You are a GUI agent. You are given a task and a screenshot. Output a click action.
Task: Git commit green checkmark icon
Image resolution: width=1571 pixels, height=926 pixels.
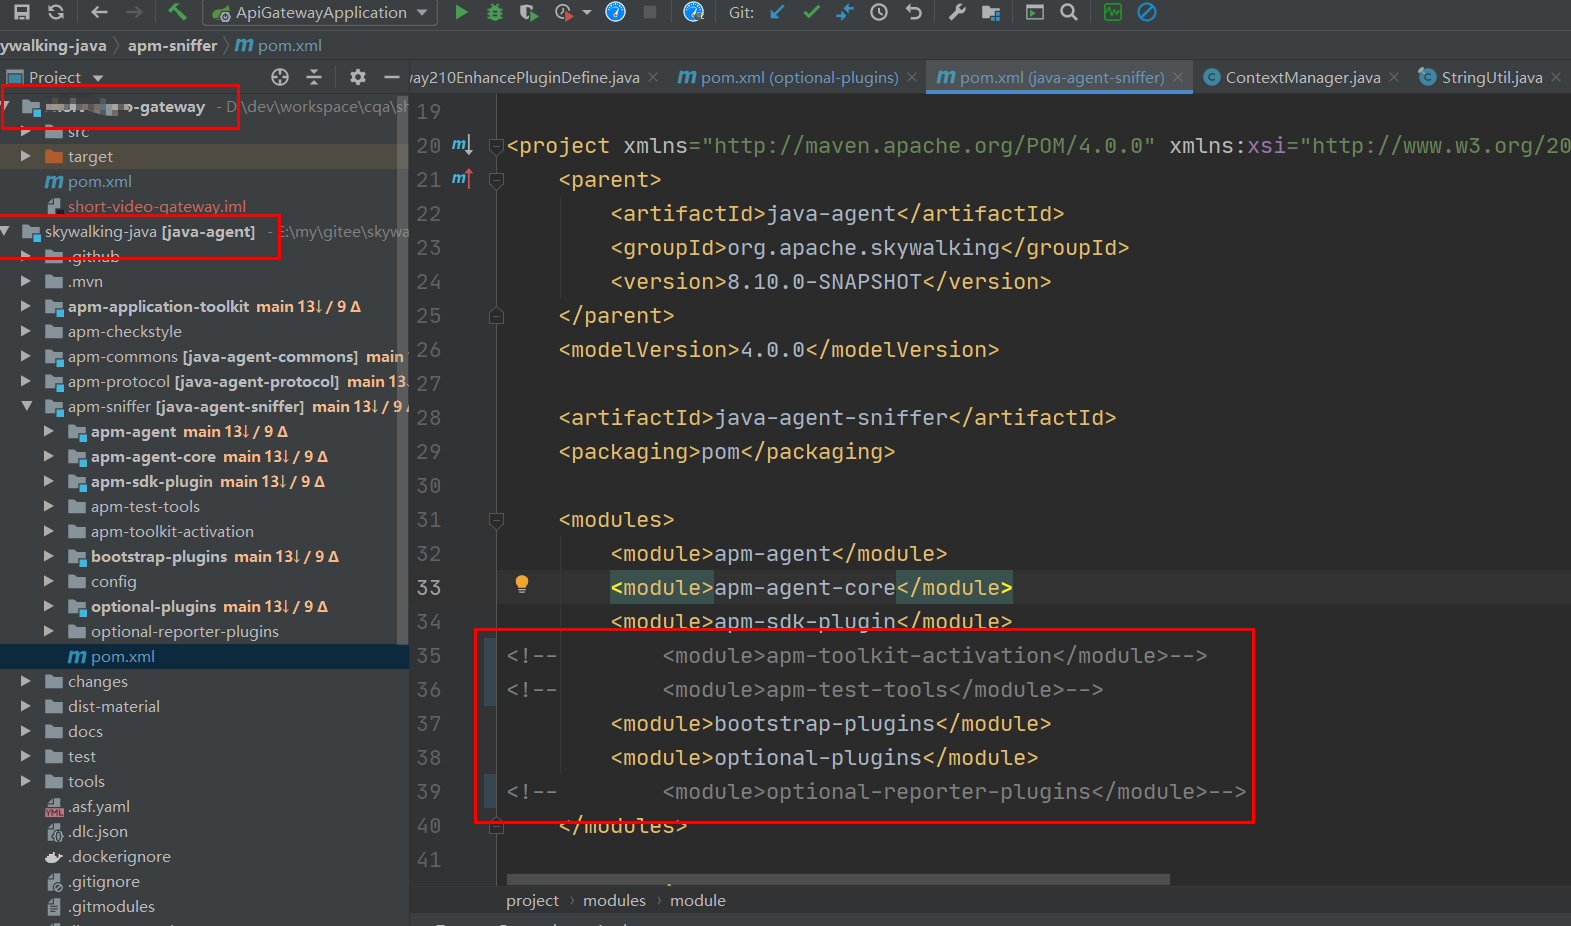pyautogui.click(x=811, y=12)
